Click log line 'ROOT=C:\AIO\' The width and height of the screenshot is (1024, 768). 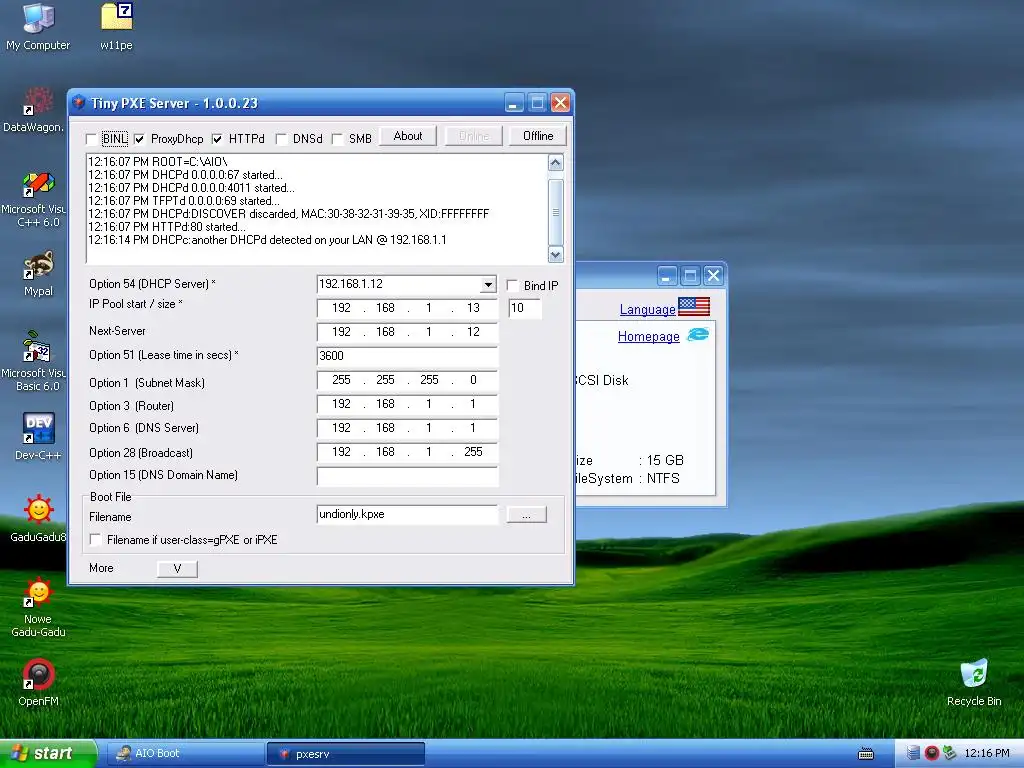[157, 161]
